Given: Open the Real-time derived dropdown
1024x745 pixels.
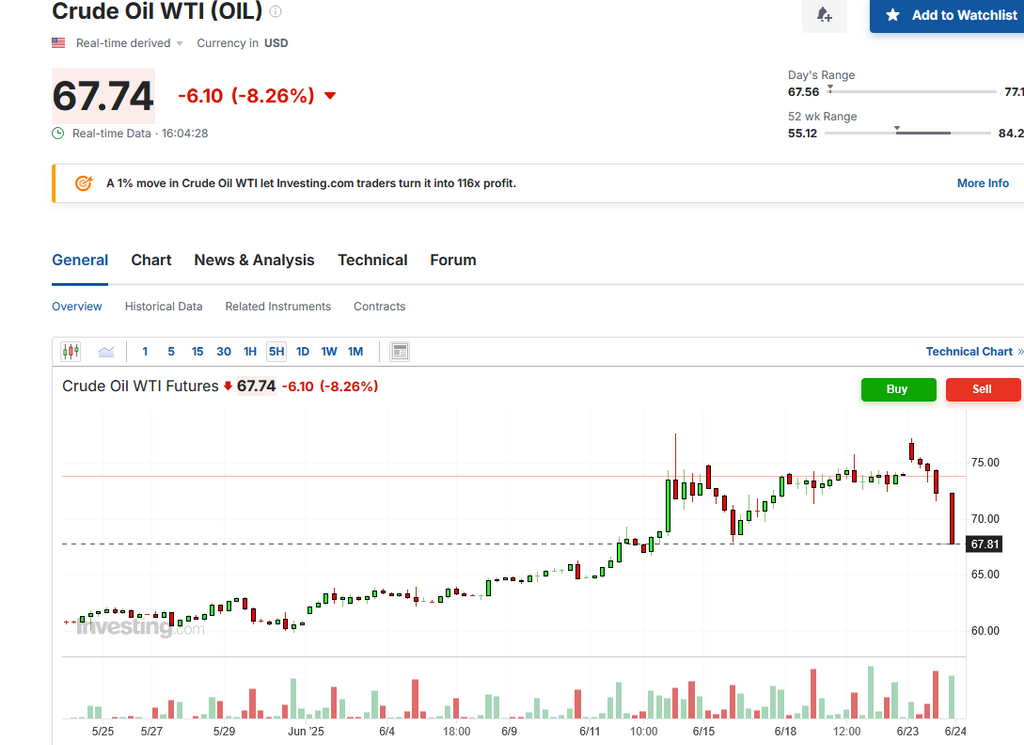Looking at the screenshot, I should 129,43.
